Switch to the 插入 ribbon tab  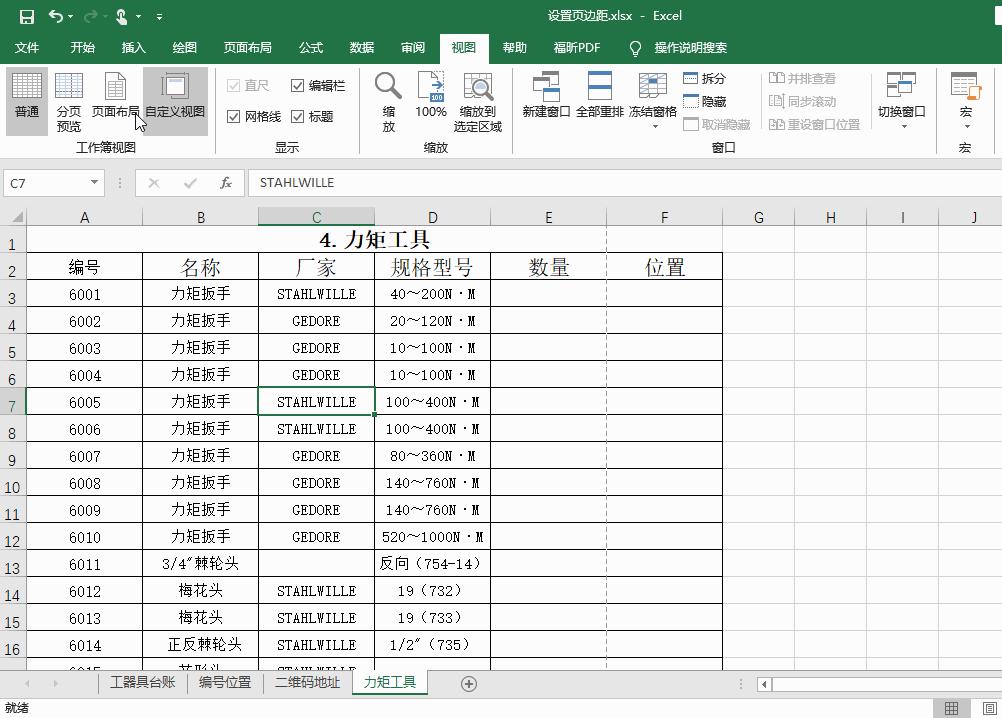pyautogui.click(x=135, y=47)
